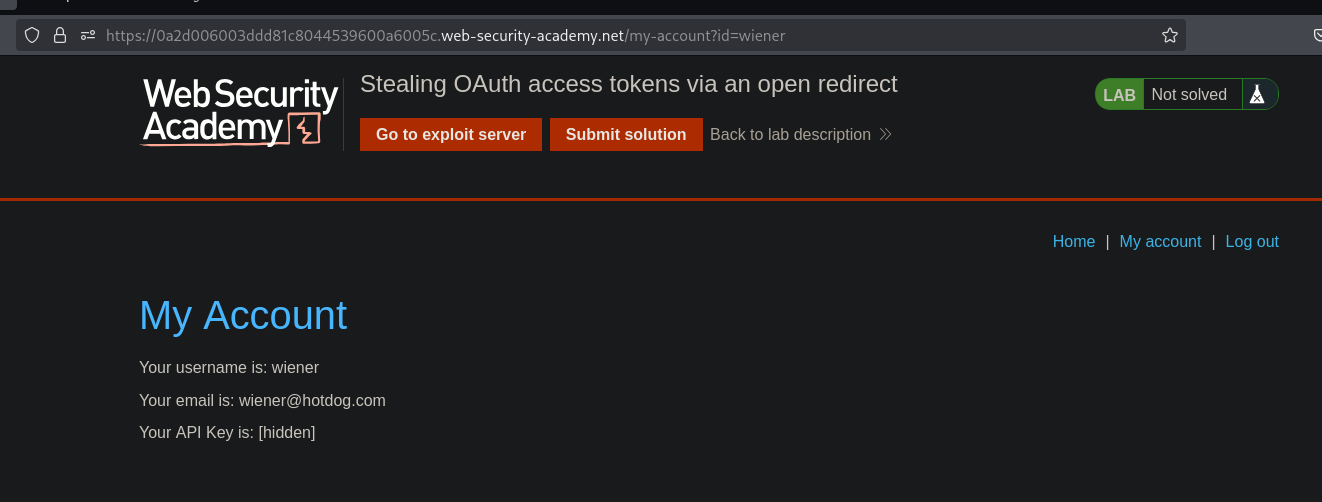Click the My Account page heading
Screen dimensions: 1322x502
[x=243, y=315]
